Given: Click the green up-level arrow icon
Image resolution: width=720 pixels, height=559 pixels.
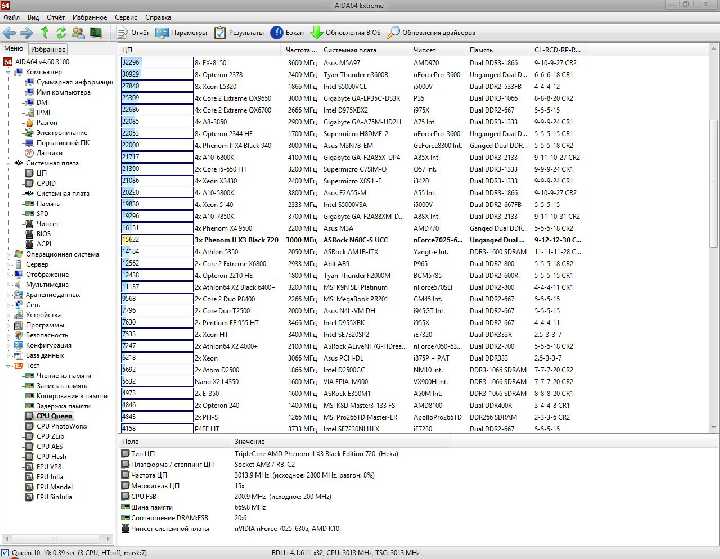Looking at the screenshot, I should (x=45, y=33).
